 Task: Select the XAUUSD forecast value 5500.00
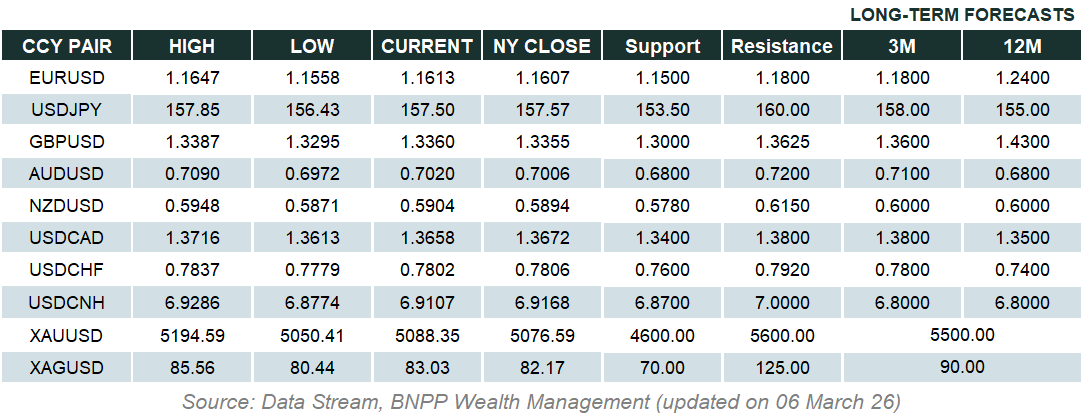[961, 335]
